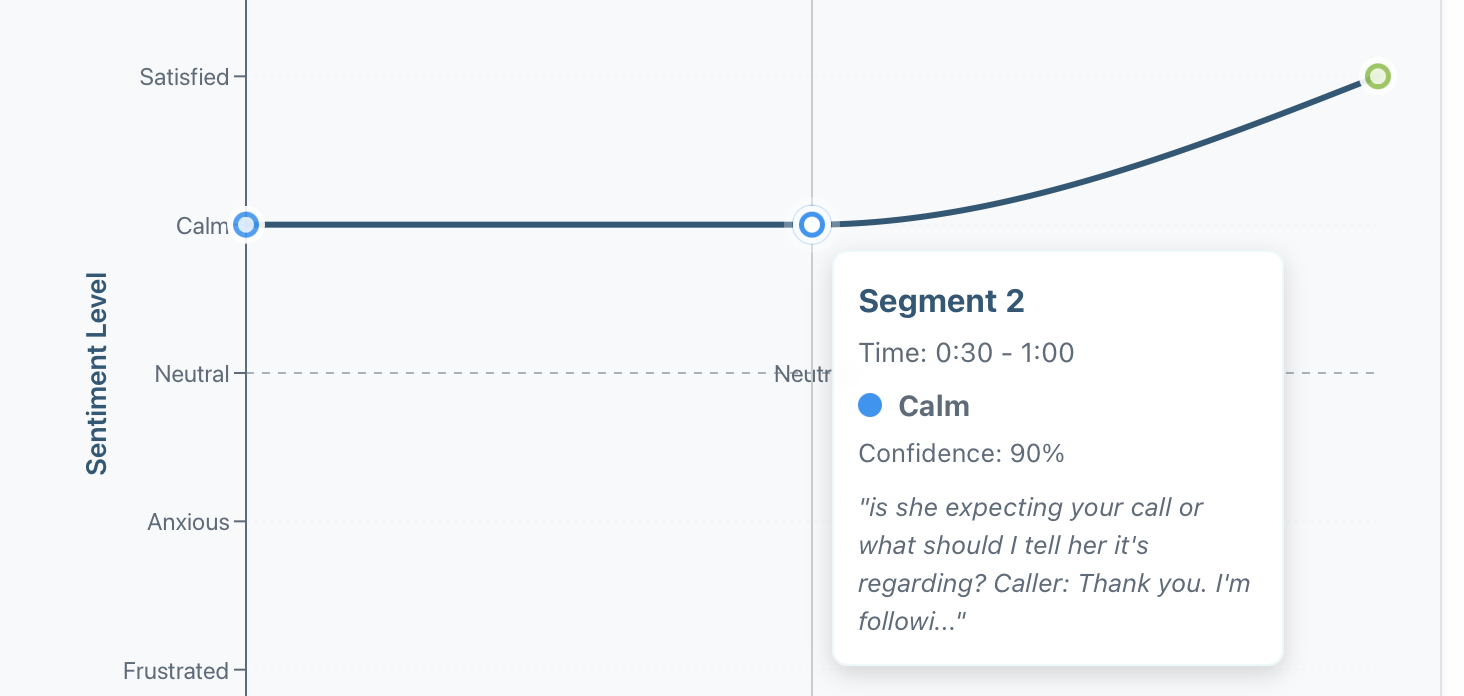The width and height of the screenshot is (1464, 696).
Task: Click the partially hidden Neutr chart label
Action: point(803,374)
